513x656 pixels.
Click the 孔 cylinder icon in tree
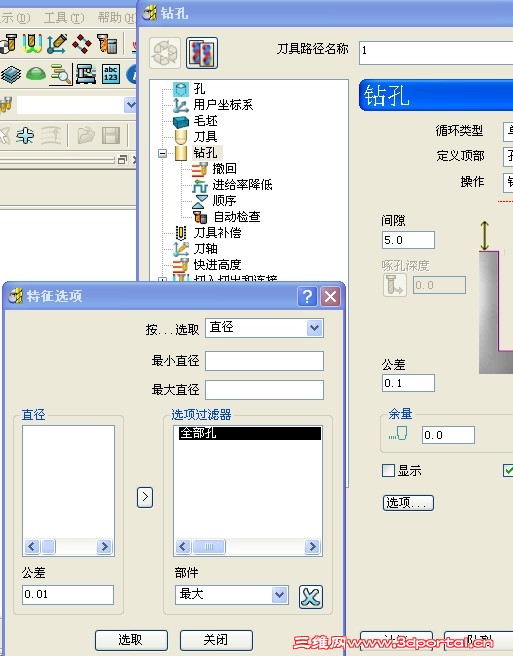pyautogui.click(x=181, y=89)
